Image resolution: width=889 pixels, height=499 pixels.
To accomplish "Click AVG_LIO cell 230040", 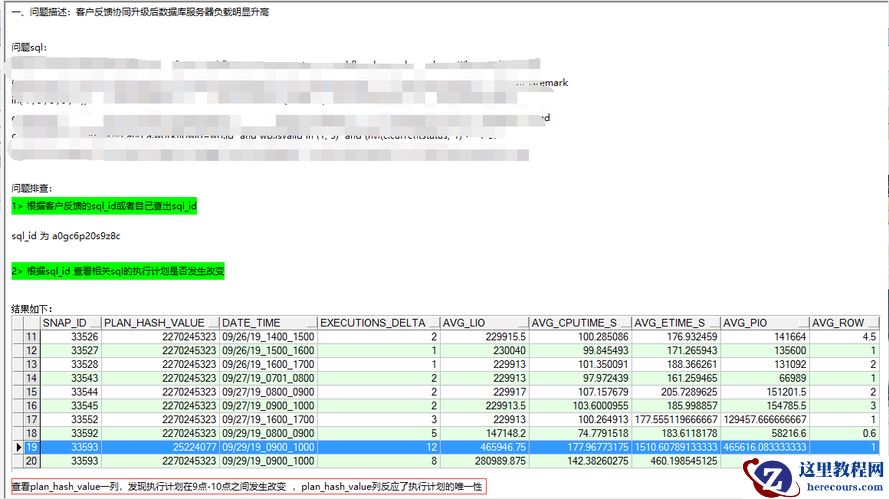I will 484,350.
